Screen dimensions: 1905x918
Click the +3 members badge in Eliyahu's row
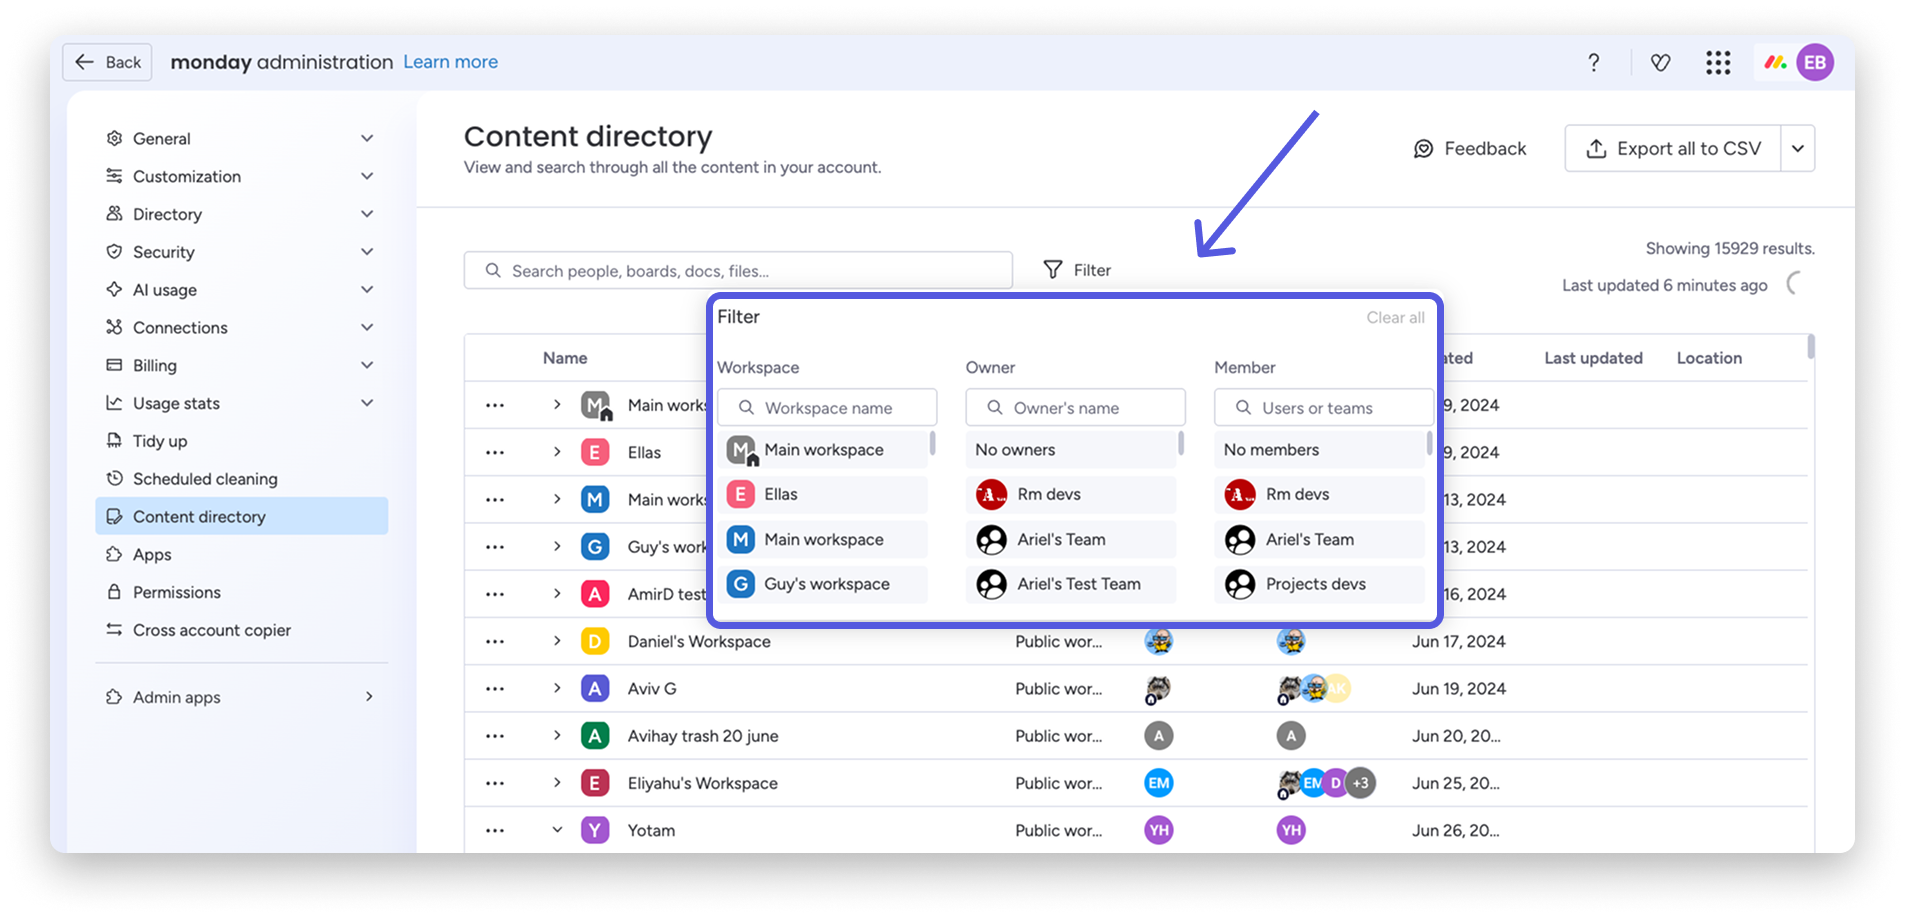click(x=1361, y=783)
